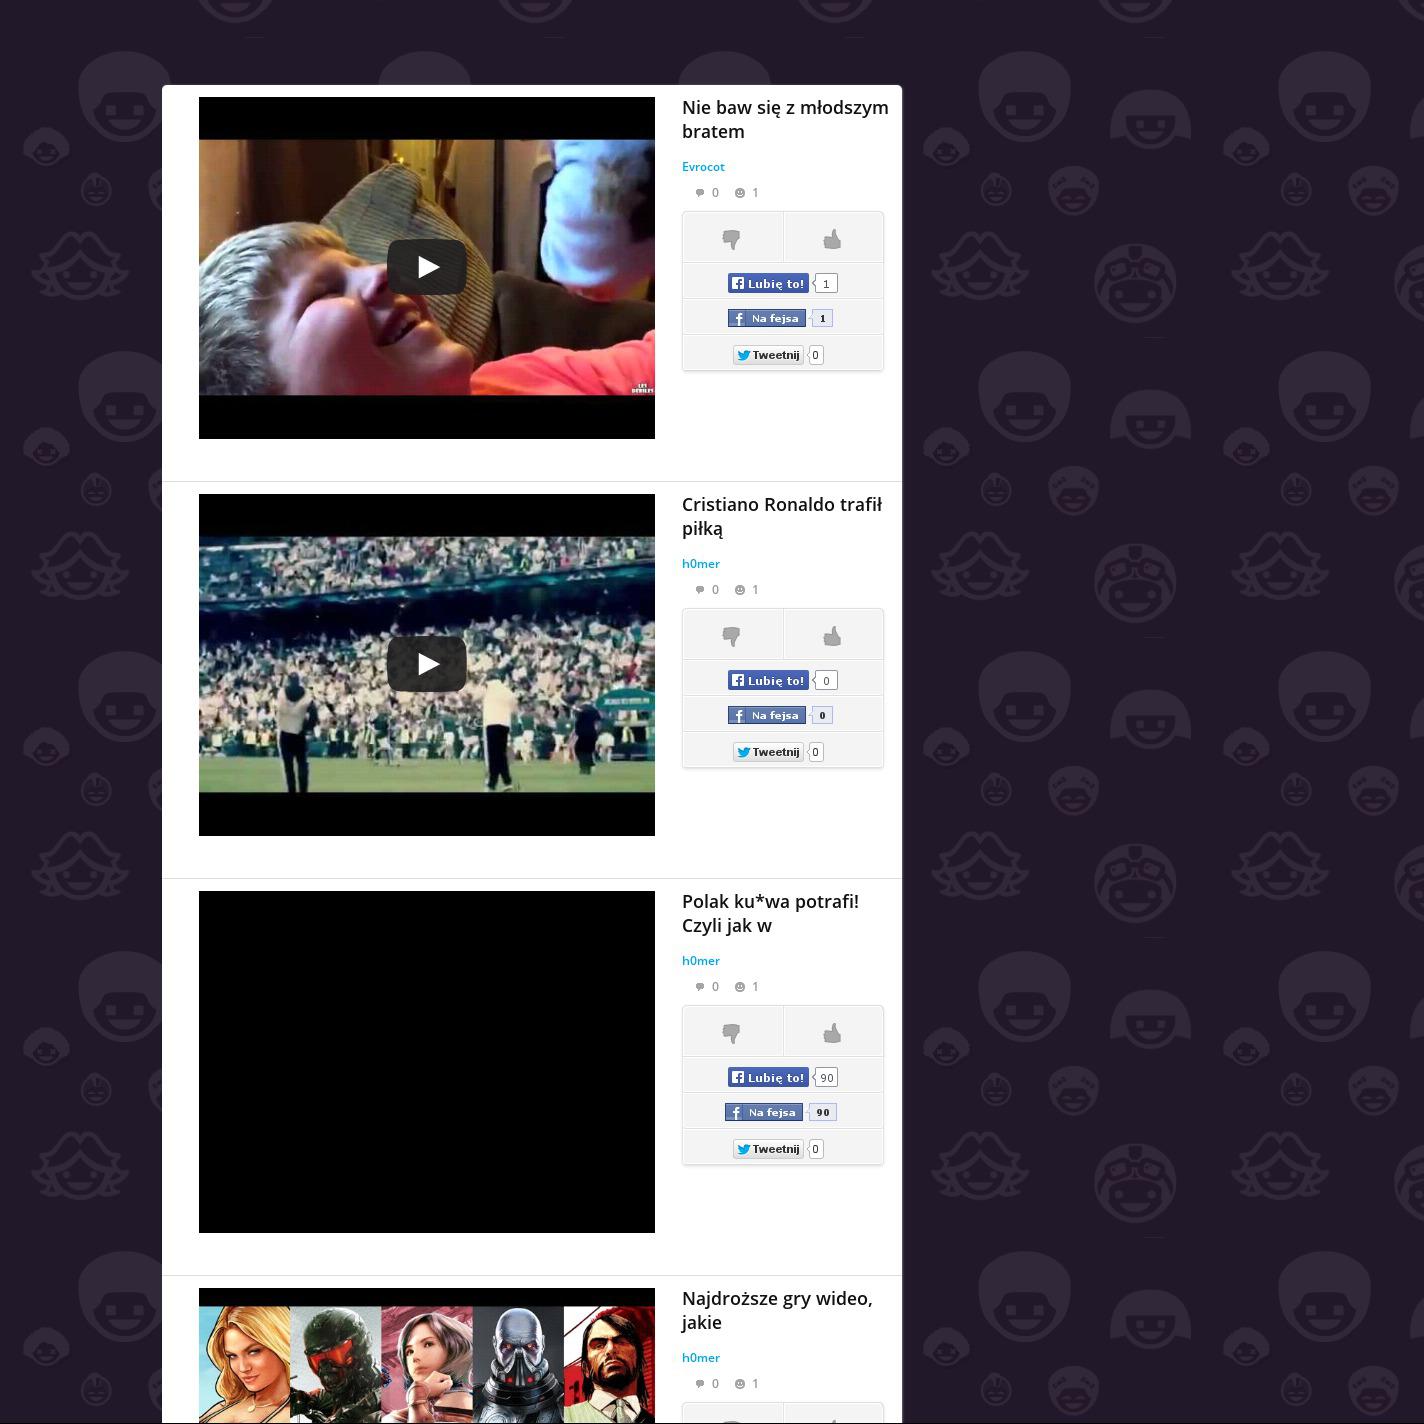The image size is (1424, 1424).
Task: Thumbs up the 'Polak ku*wa potrafi' post
Action: pos(833,1033)
